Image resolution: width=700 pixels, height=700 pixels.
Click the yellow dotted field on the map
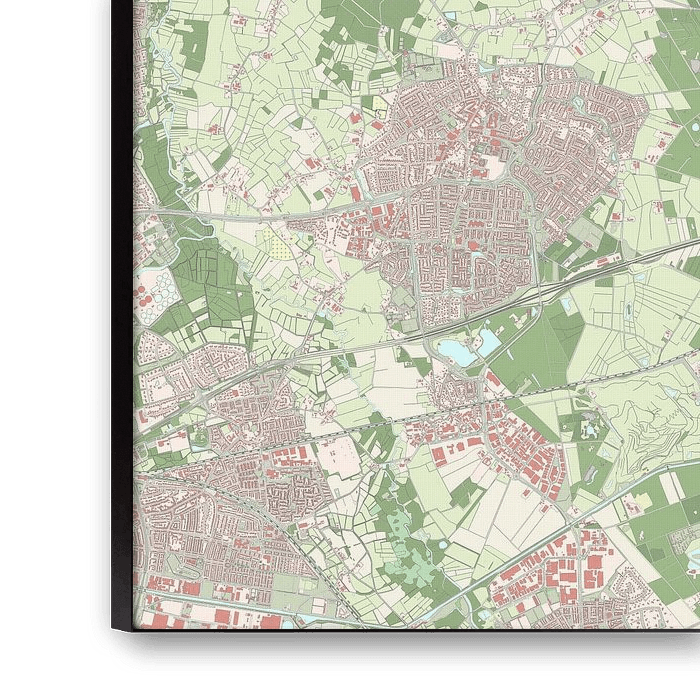point(280,242)
